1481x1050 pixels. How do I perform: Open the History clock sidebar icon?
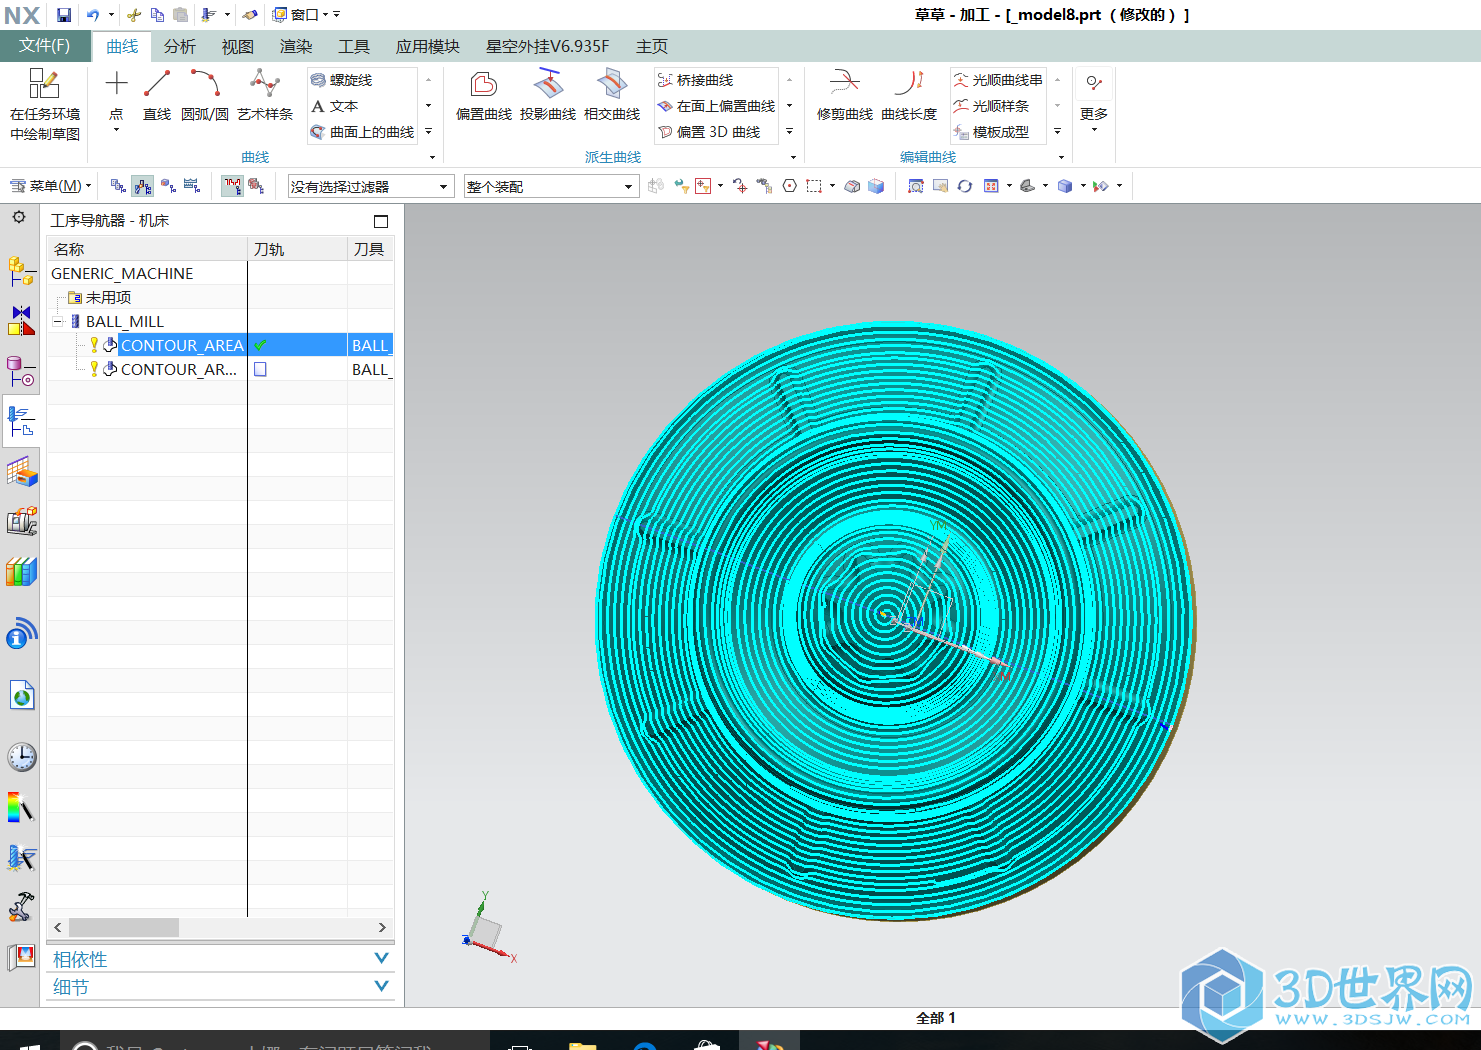coord(21,757)
